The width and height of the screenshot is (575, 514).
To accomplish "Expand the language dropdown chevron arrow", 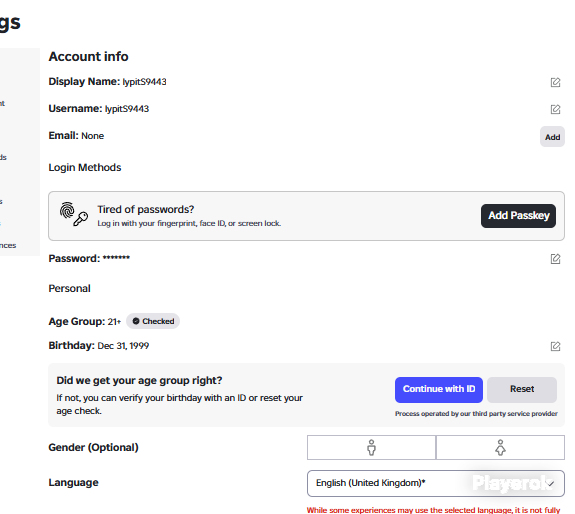I will coord(550,484).
